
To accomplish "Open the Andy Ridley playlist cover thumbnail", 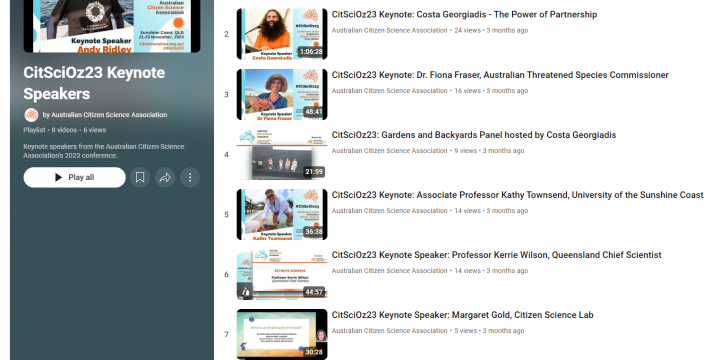I will click(112, 26).
